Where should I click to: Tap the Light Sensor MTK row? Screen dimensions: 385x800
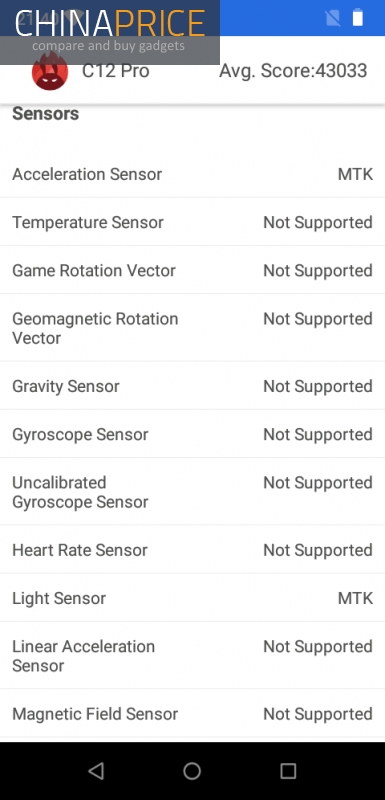[192, 597]
